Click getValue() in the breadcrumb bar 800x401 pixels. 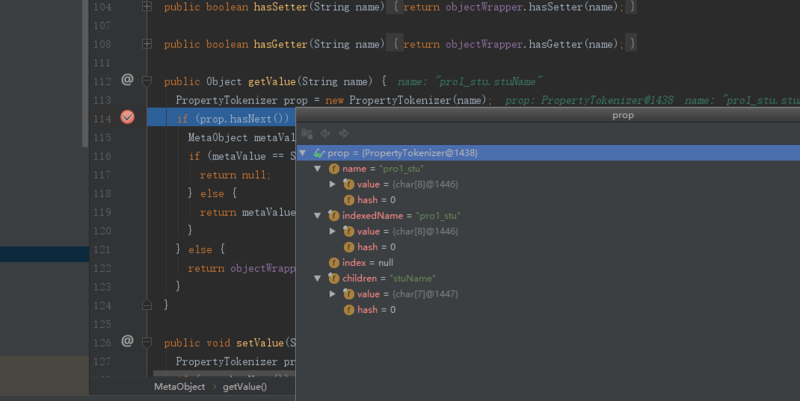coord(245,387)
